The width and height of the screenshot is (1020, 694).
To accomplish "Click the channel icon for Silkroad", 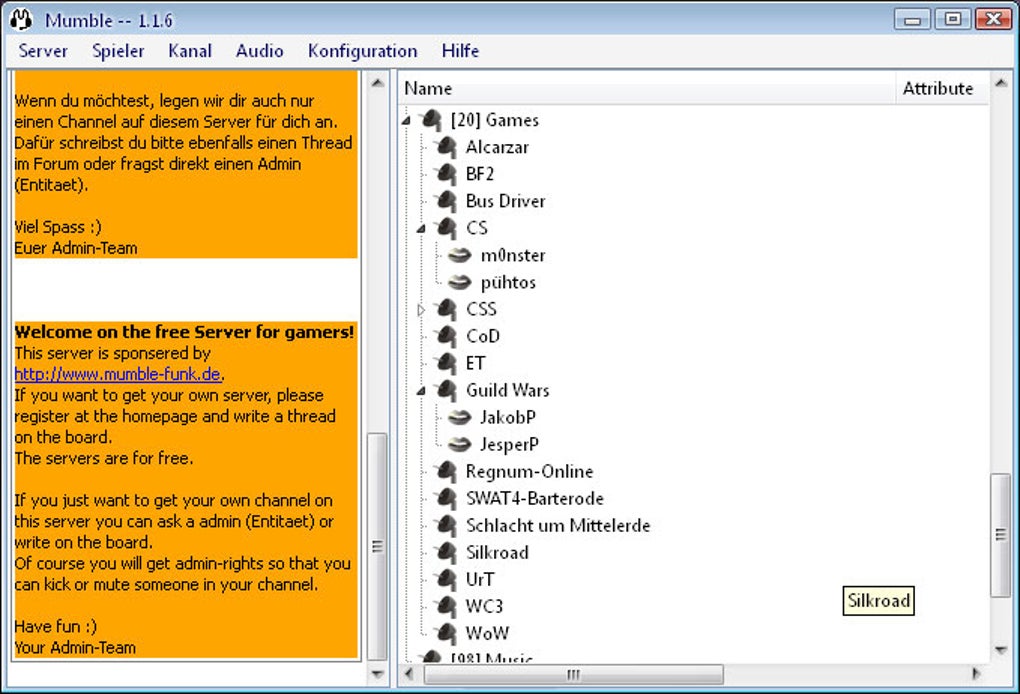I will coord(446,552).
